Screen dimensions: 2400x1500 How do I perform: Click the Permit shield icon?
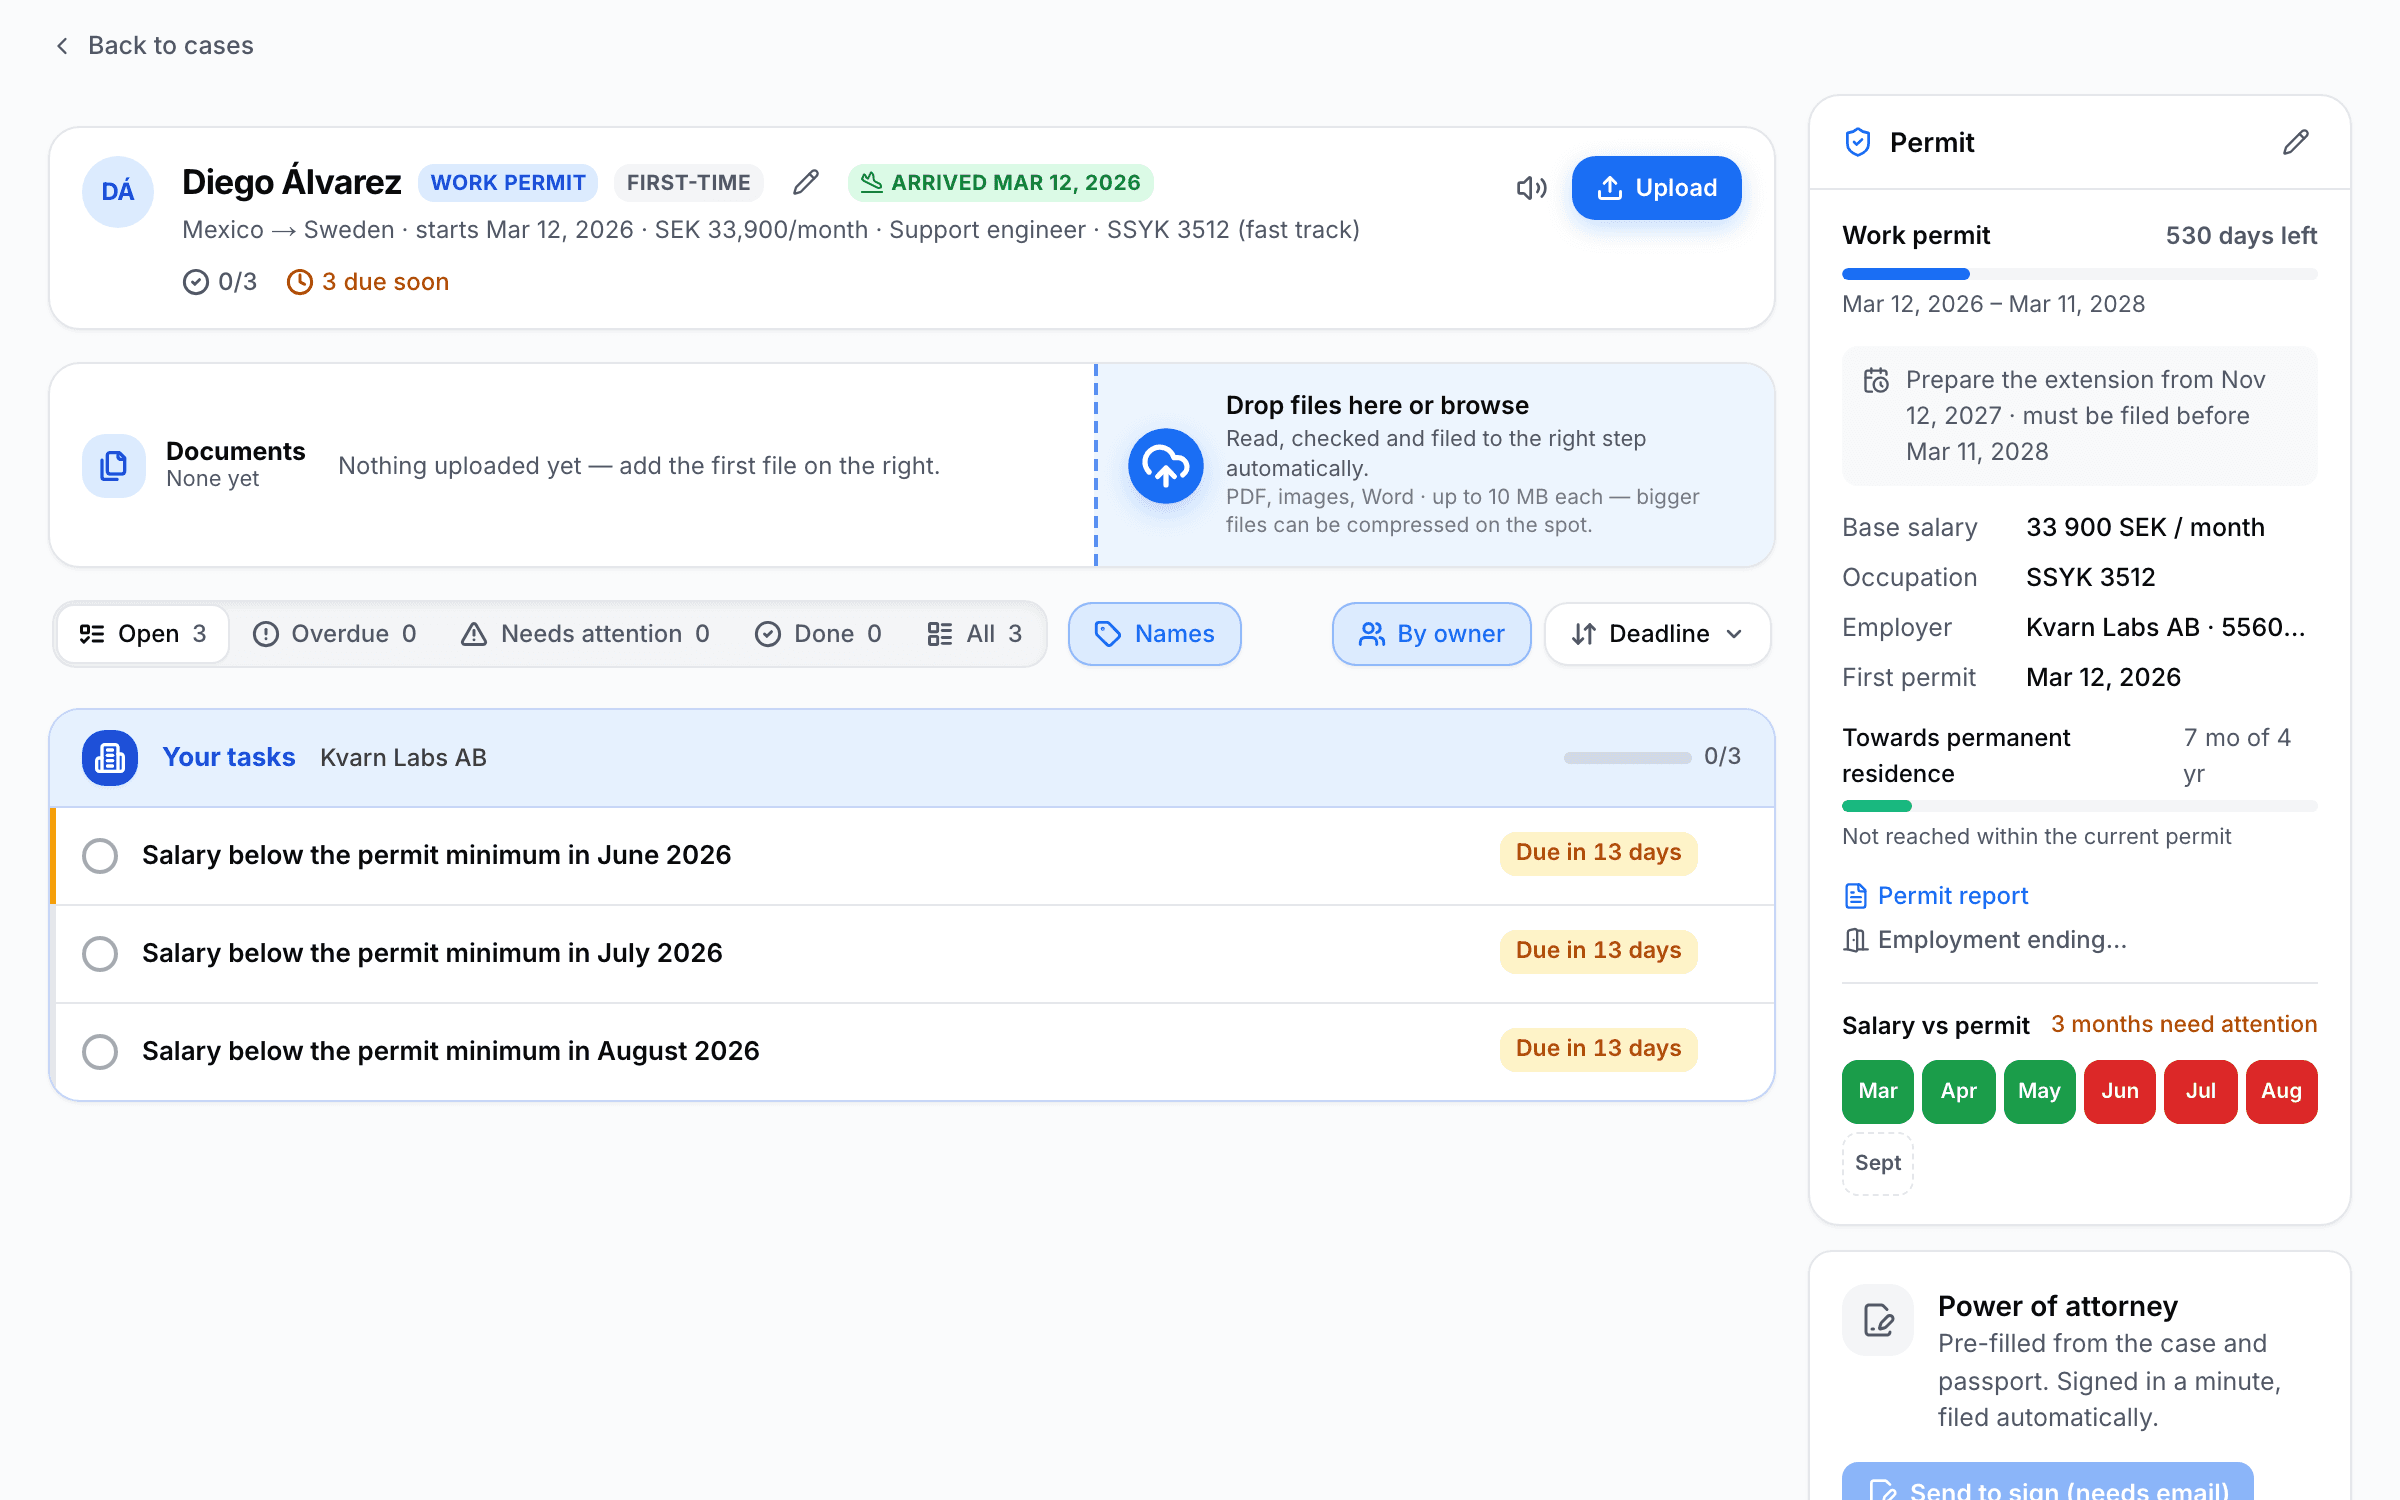pos(1858,142)
